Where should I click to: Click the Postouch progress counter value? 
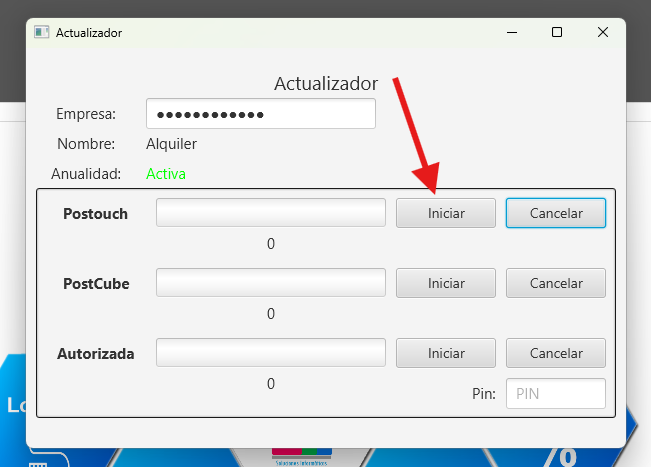(270, 244)
